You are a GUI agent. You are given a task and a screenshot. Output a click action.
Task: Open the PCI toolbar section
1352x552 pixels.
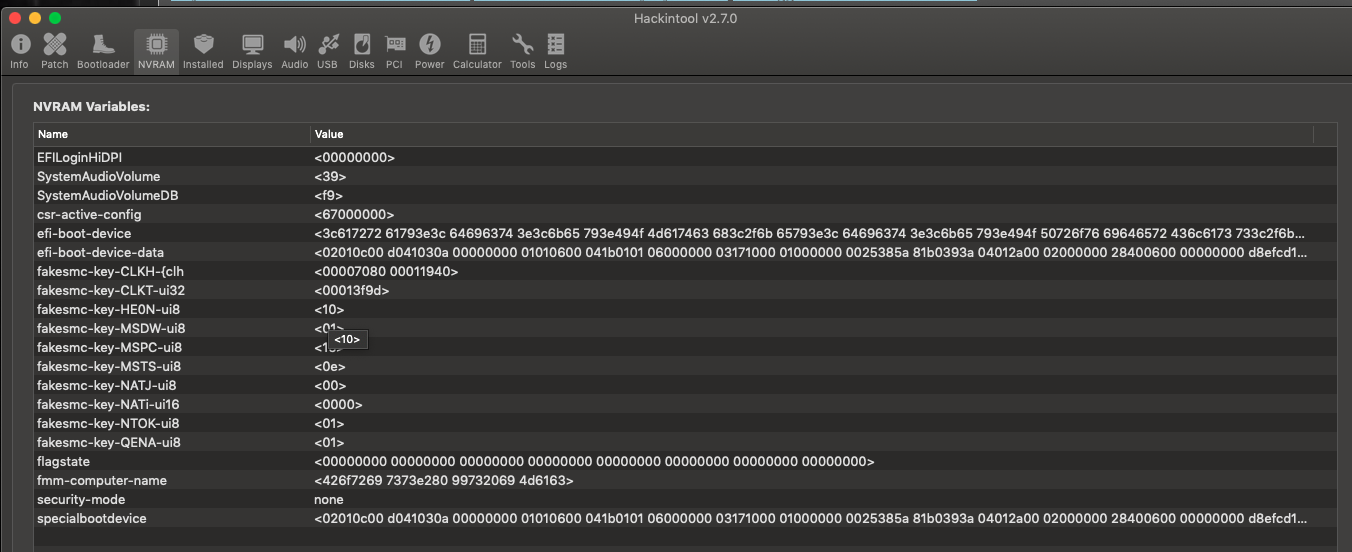coord(394,51)
